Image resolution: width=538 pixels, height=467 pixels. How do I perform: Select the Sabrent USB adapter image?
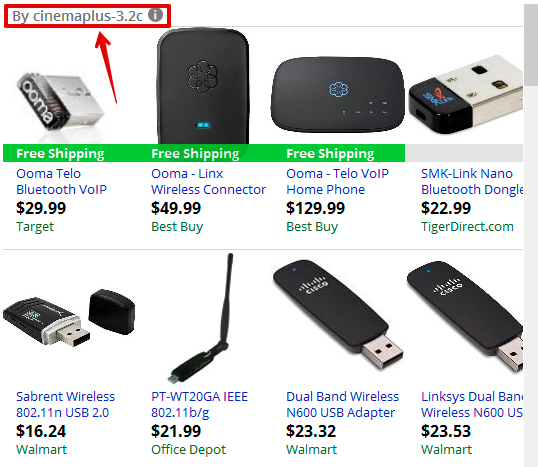[x=69, y=318]
